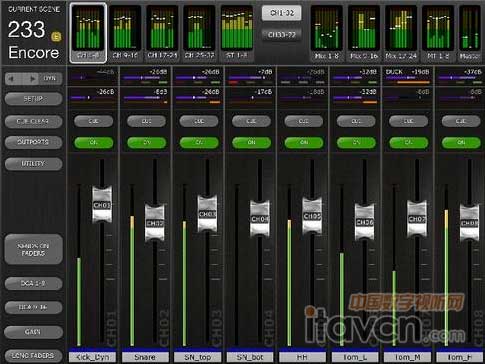Viewport: 485px width, 364px height.
Task: Cue the Tom_H channel
Action: click(x=461, y=121)
